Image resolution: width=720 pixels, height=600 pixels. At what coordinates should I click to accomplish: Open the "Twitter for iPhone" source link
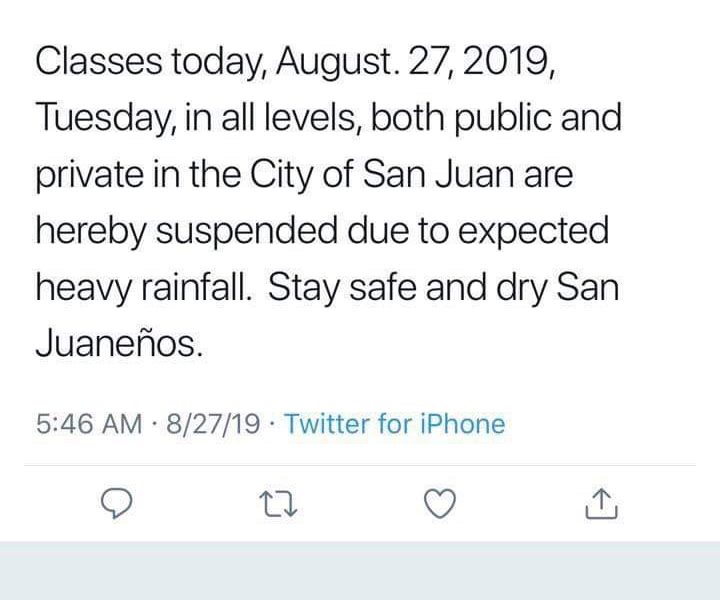tap(395, 424)
